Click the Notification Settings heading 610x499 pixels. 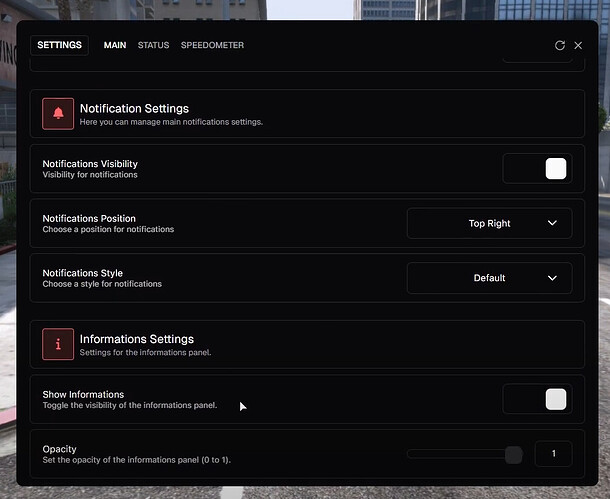point(134,109)
